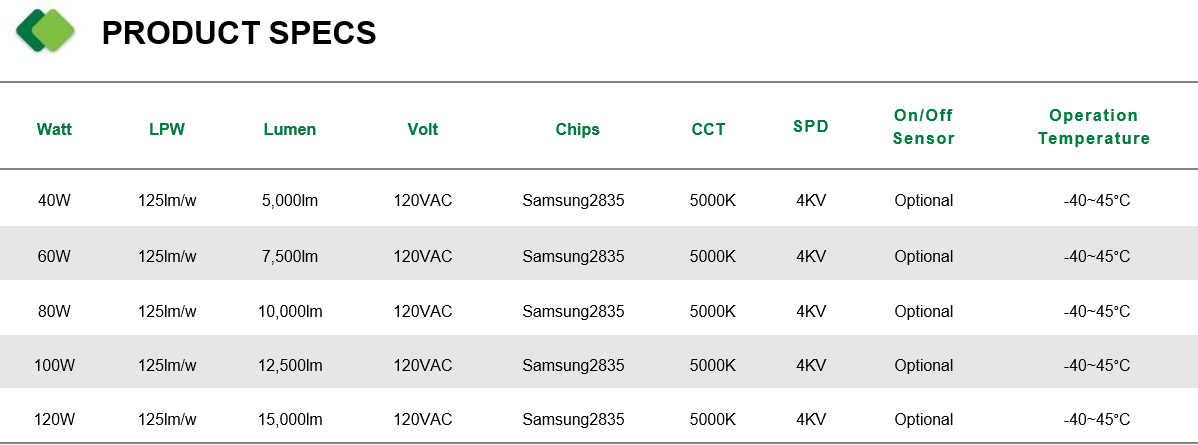Click the SPD column header
This screenshot has height=445, width=1198.
[811, 126]
